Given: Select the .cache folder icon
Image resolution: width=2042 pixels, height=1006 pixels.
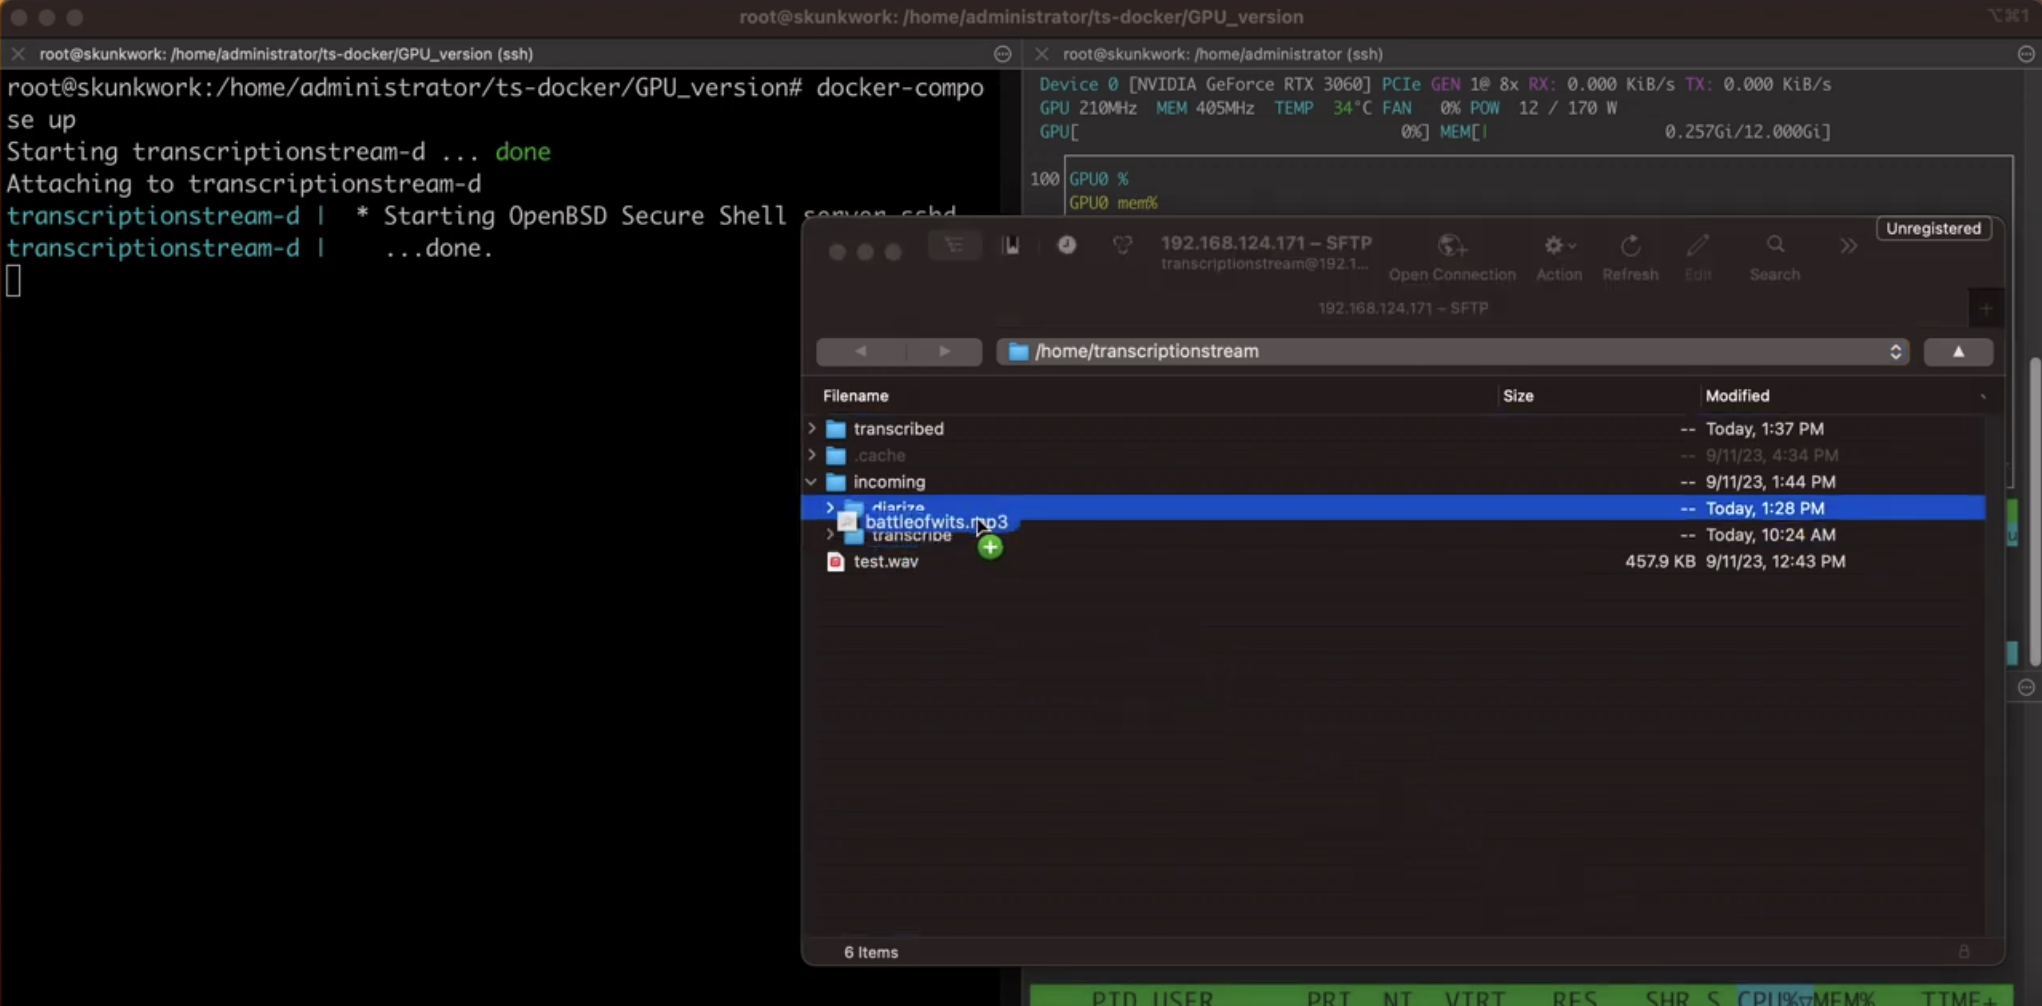Looking at the screenshot, I should click(836, 456).
